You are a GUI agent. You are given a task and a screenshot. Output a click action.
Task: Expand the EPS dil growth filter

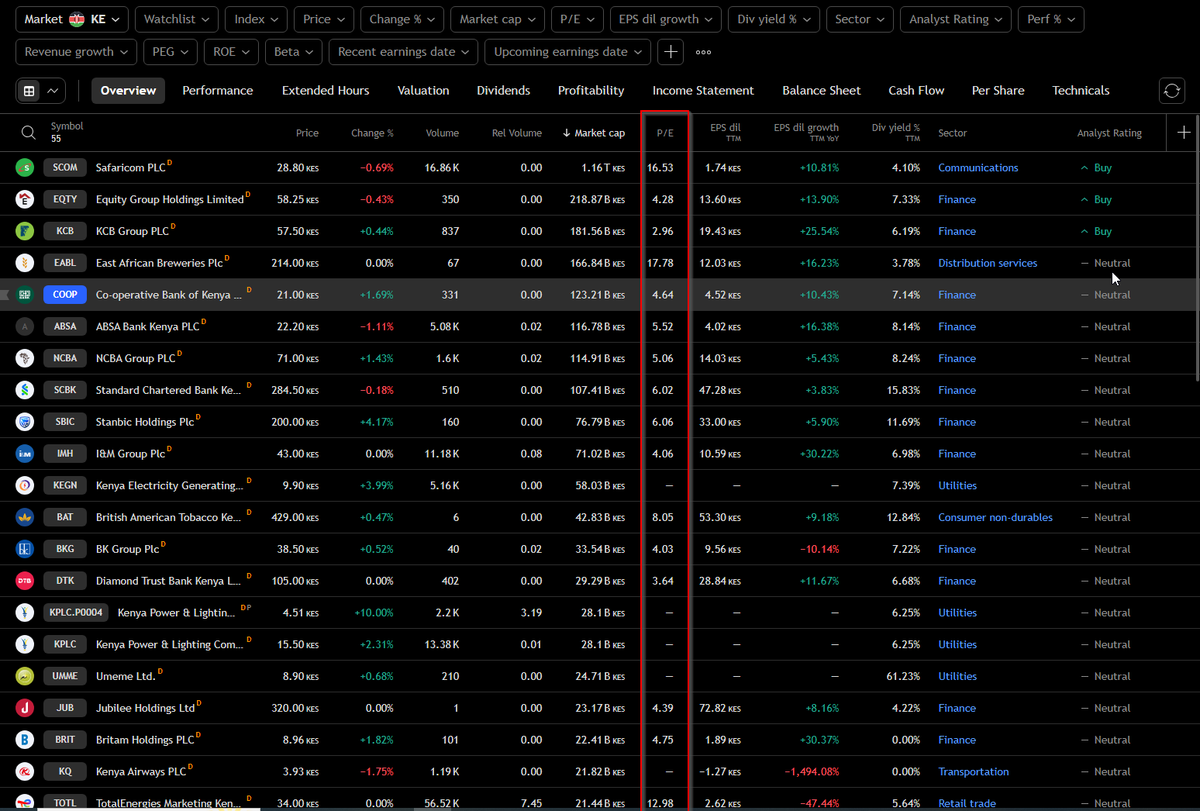665,20
